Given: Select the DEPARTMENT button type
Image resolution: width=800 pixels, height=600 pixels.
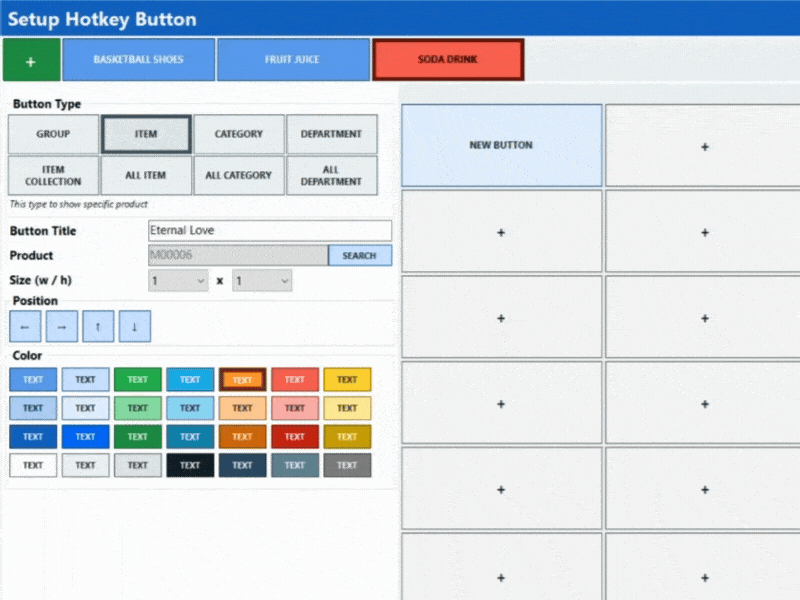Looking at the screenshot, I should (331, 134).
